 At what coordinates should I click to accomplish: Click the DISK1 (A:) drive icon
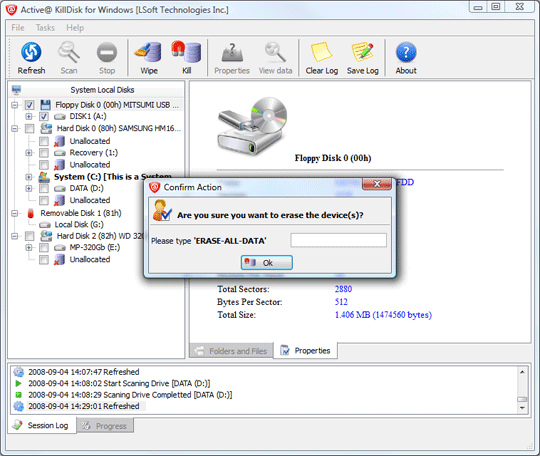tap(60, 116)
